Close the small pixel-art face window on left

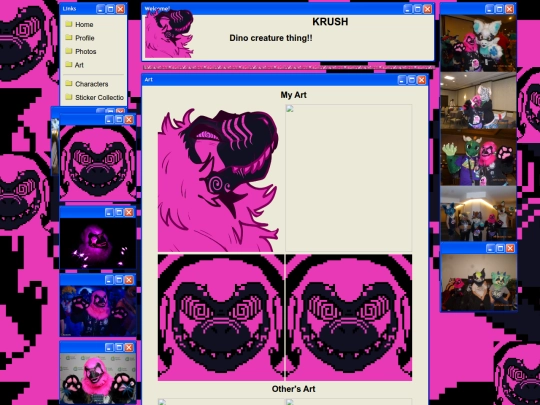[128, 120]
